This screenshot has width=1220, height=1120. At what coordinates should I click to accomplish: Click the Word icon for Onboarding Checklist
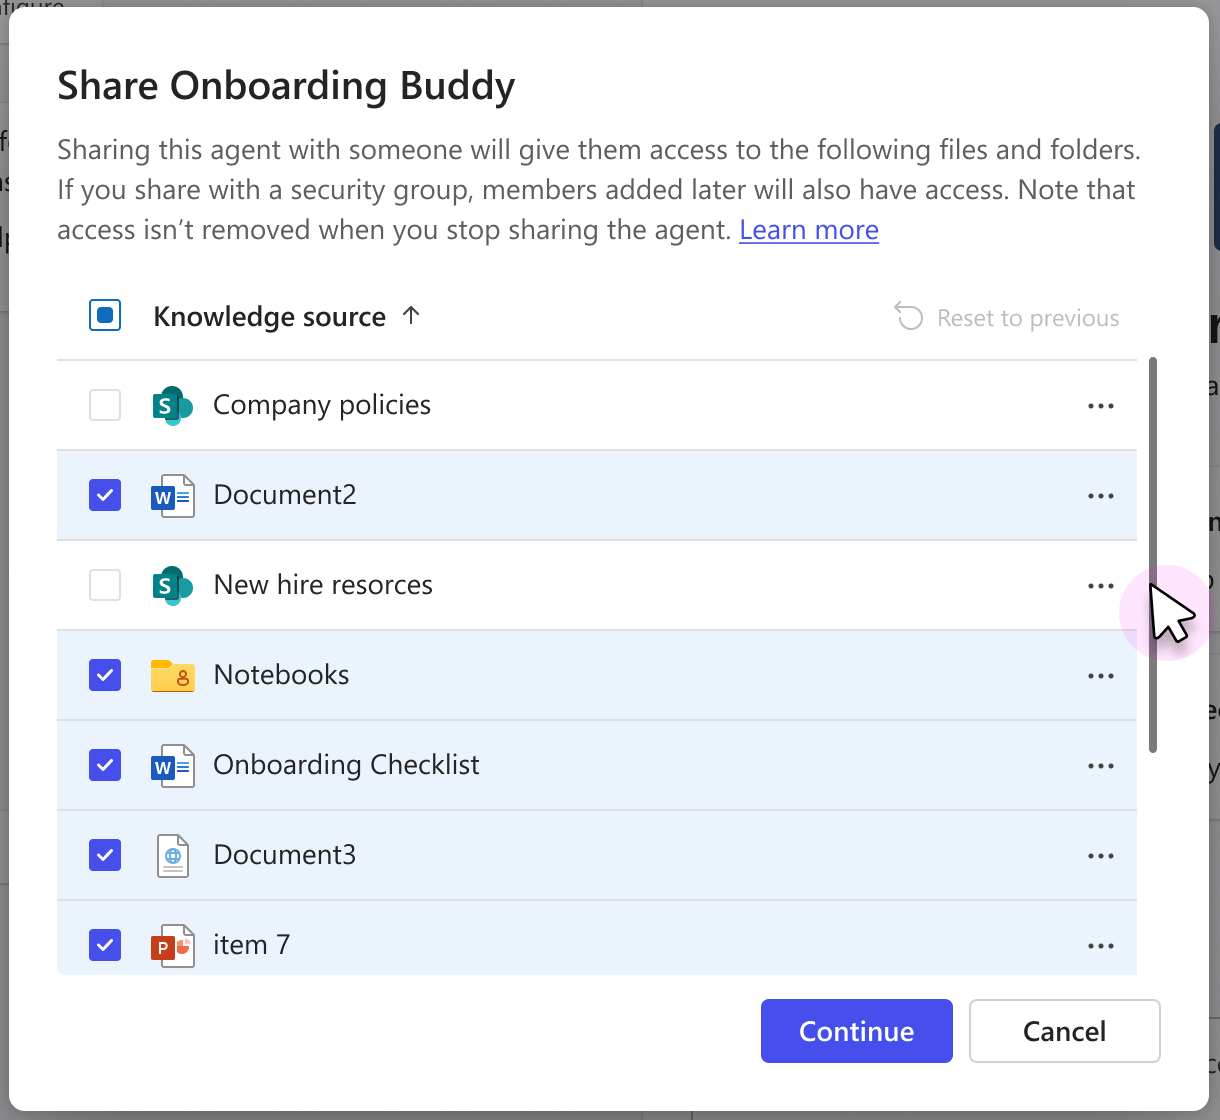click(x=172, y=765)
